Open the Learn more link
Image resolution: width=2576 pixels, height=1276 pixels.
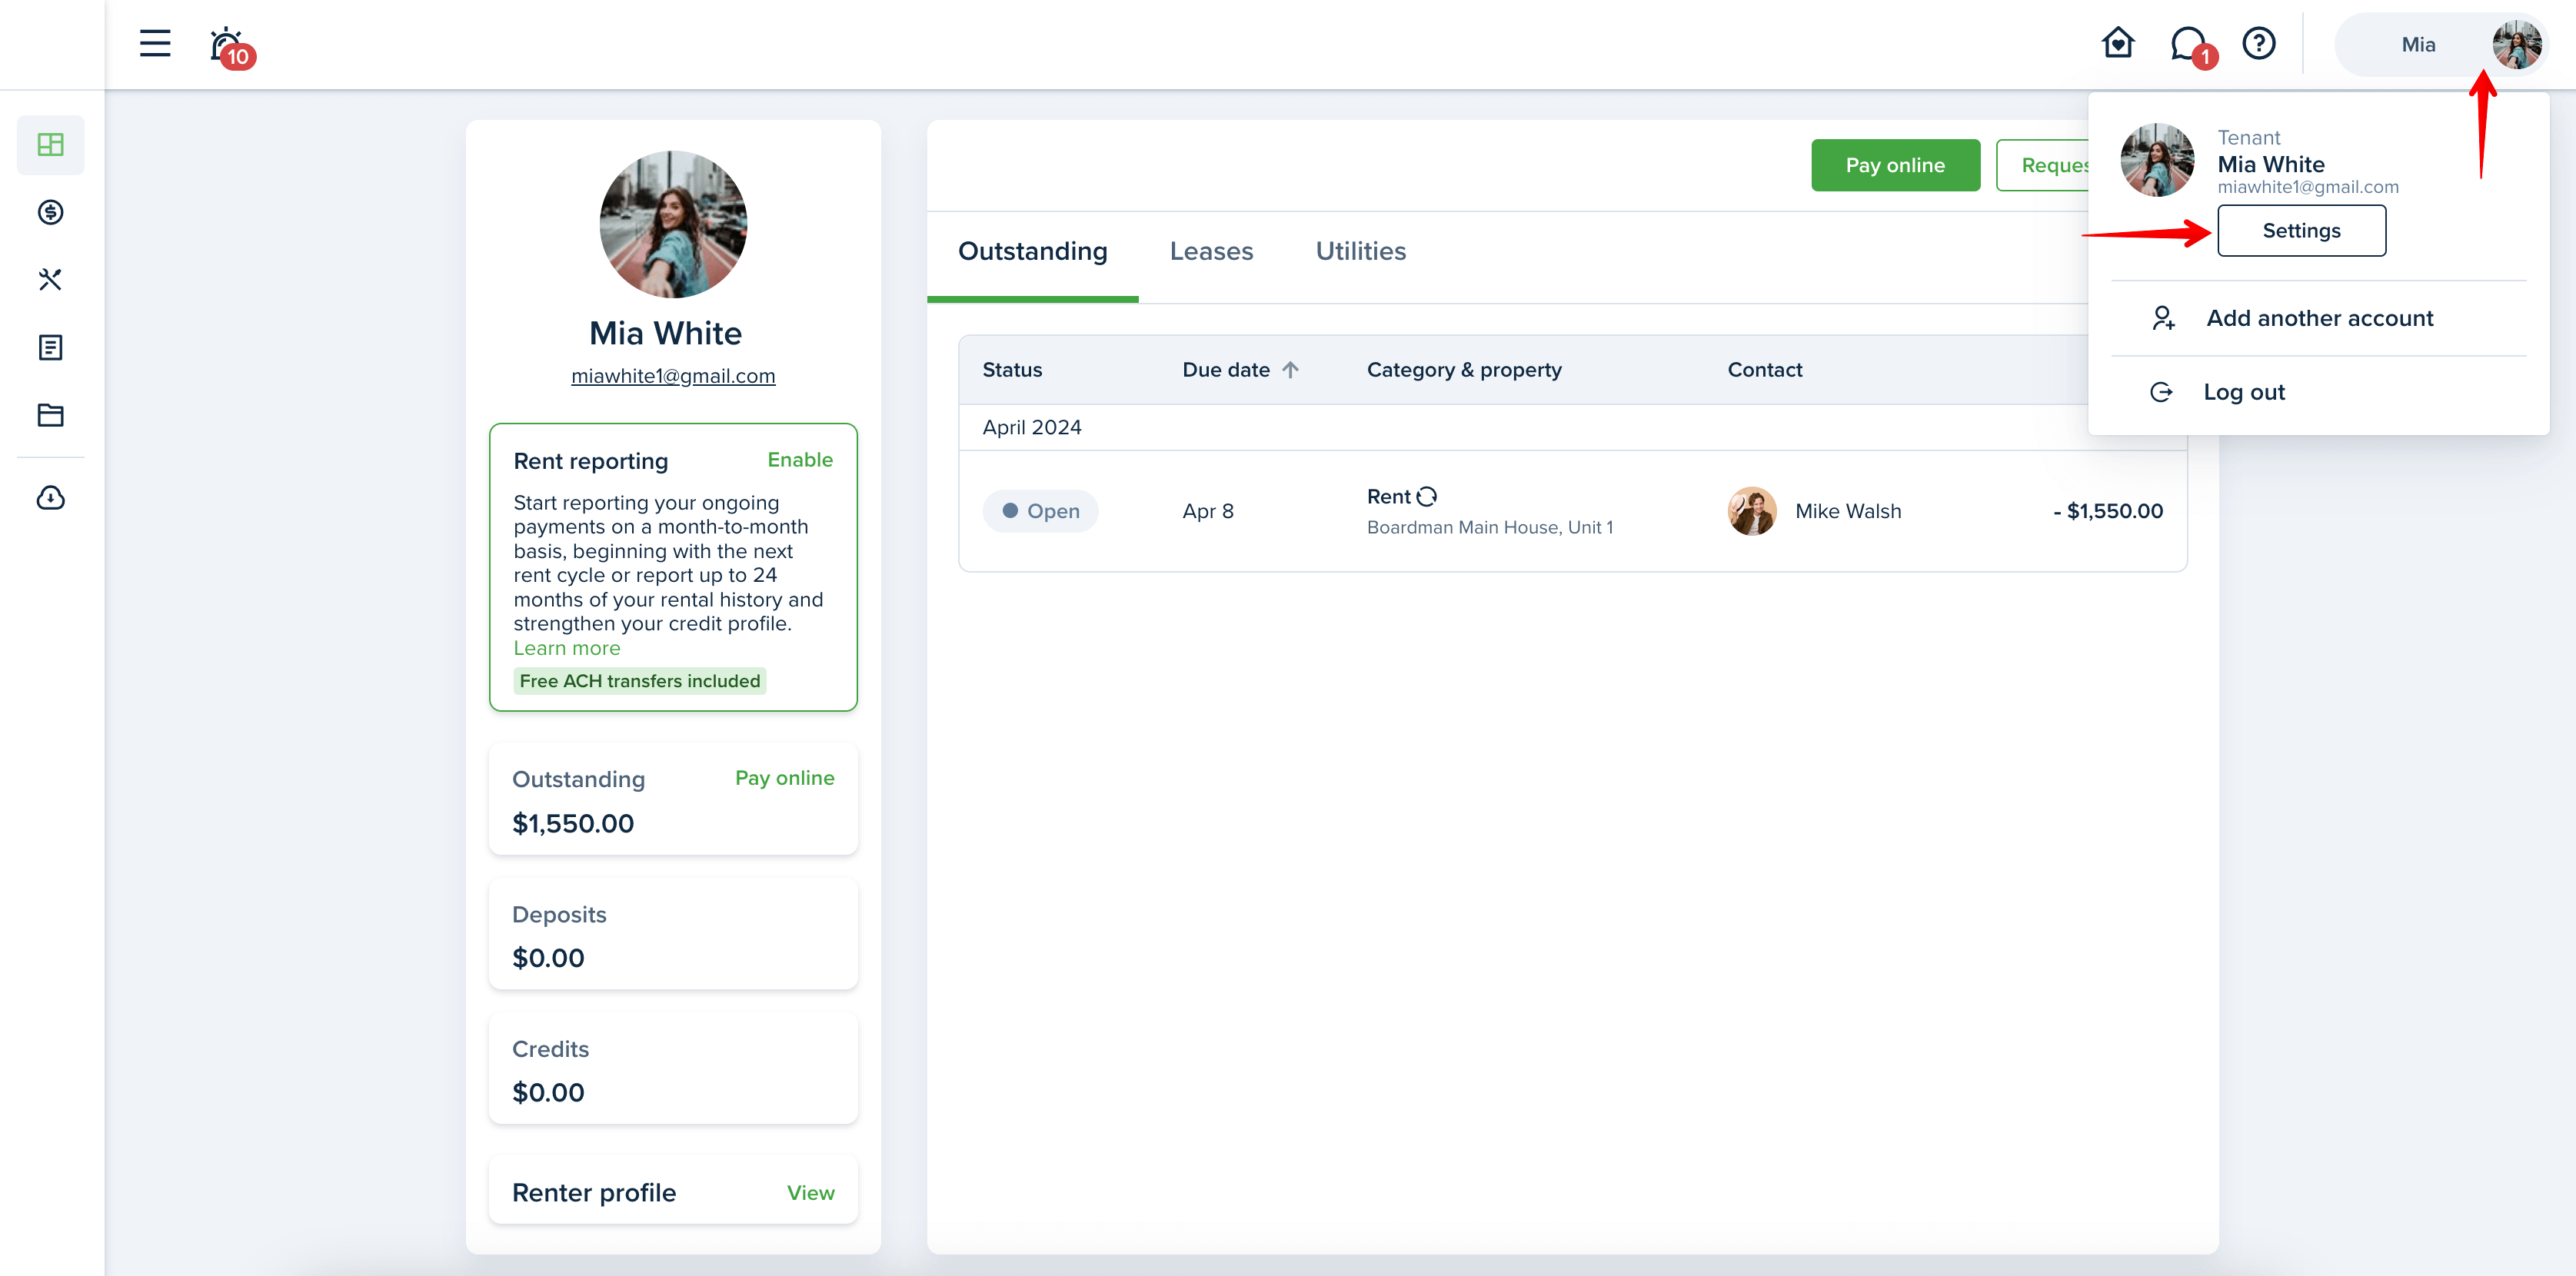click(x=567, y=648)
